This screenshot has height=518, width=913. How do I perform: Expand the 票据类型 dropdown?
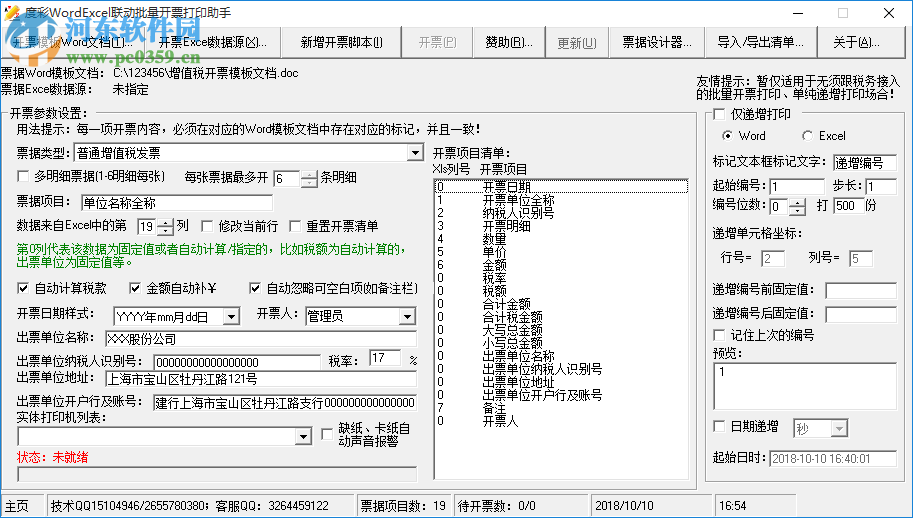pyautogui.click(x=415, y=153)
